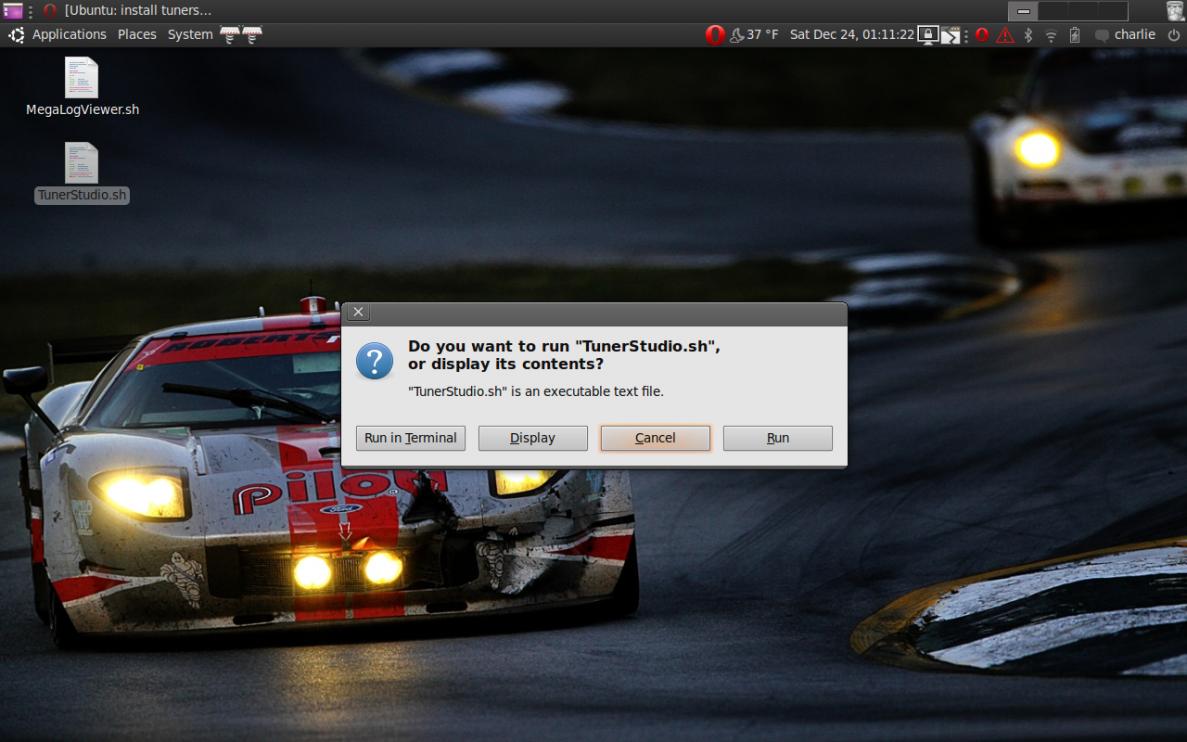Click the Run button to execute TunerStudio.sh
Viewport: 1187px width, 742px height.
pos(777,438)
